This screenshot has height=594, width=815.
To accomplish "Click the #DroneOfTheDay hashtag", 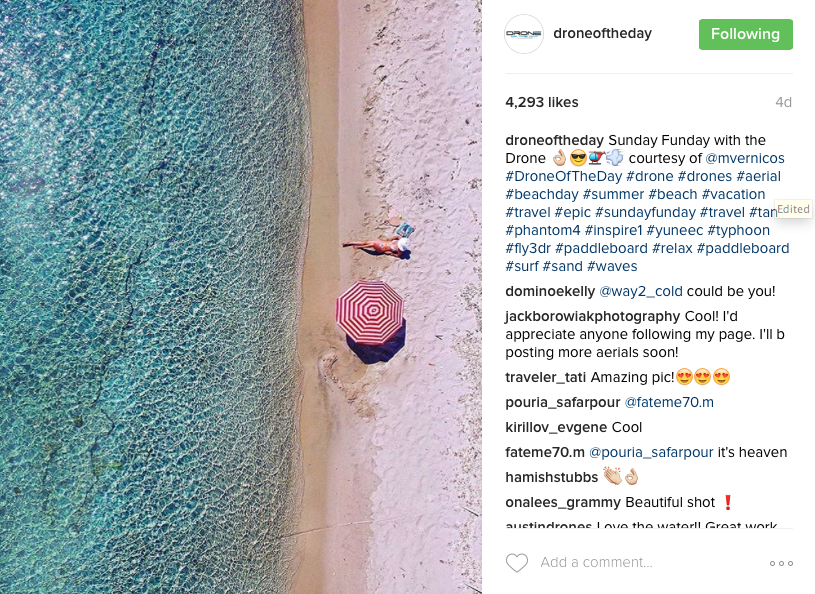I will 563,176.
